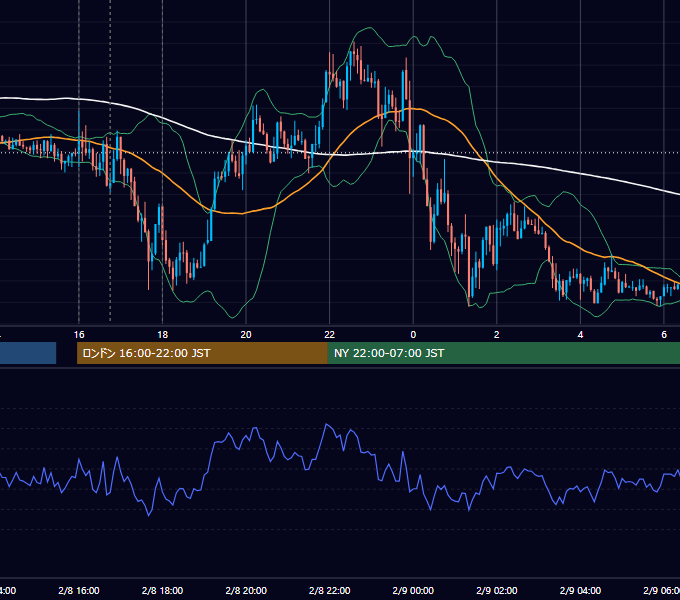Click the 2/8 22:00 time label
Image resolution: width=680 pixels, height=600 pixels.
[330, 590]
